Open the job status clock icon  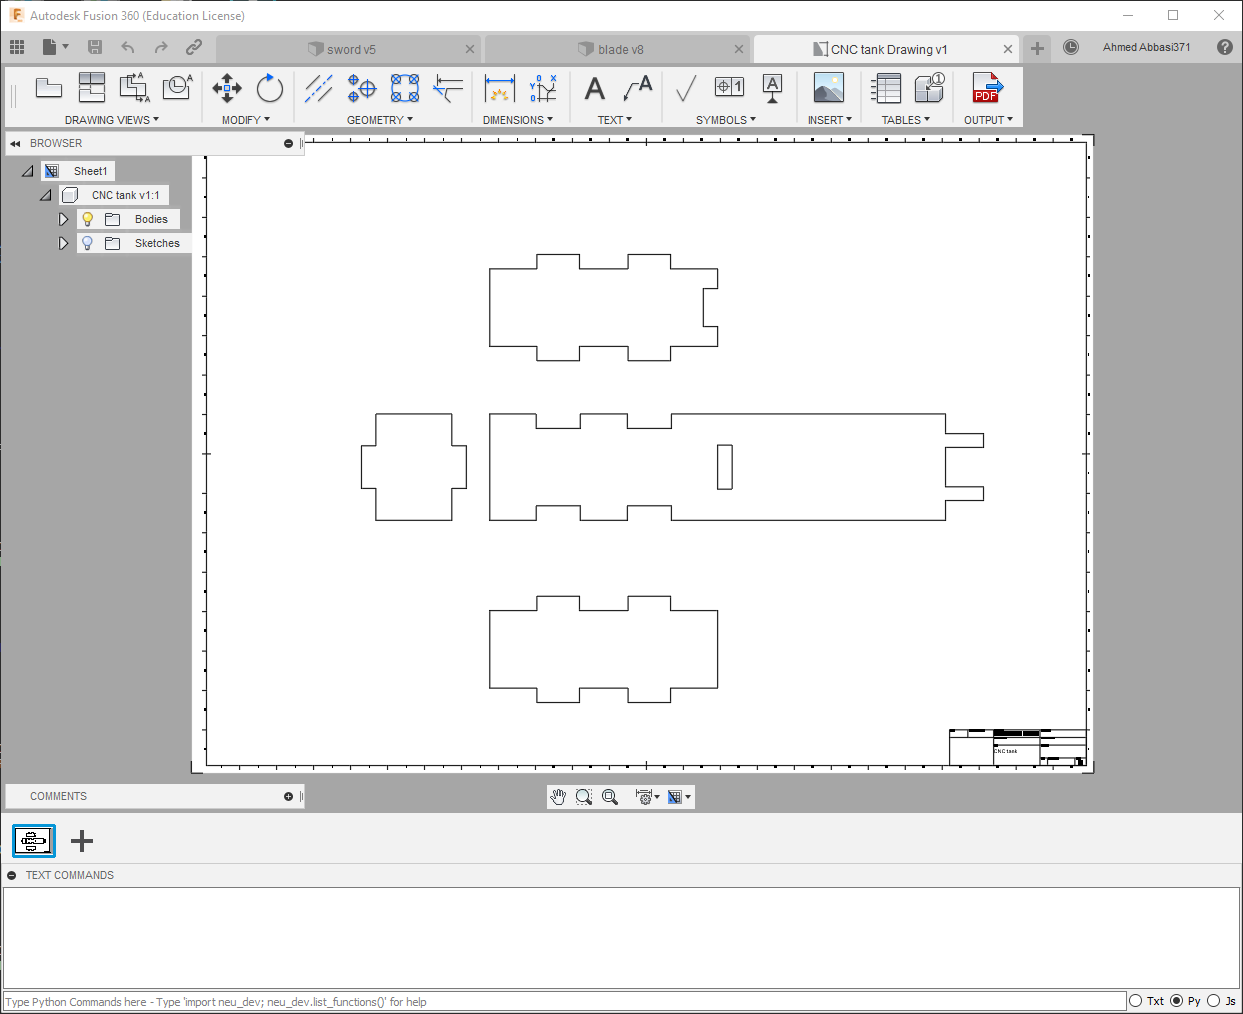click(1071, 47)
